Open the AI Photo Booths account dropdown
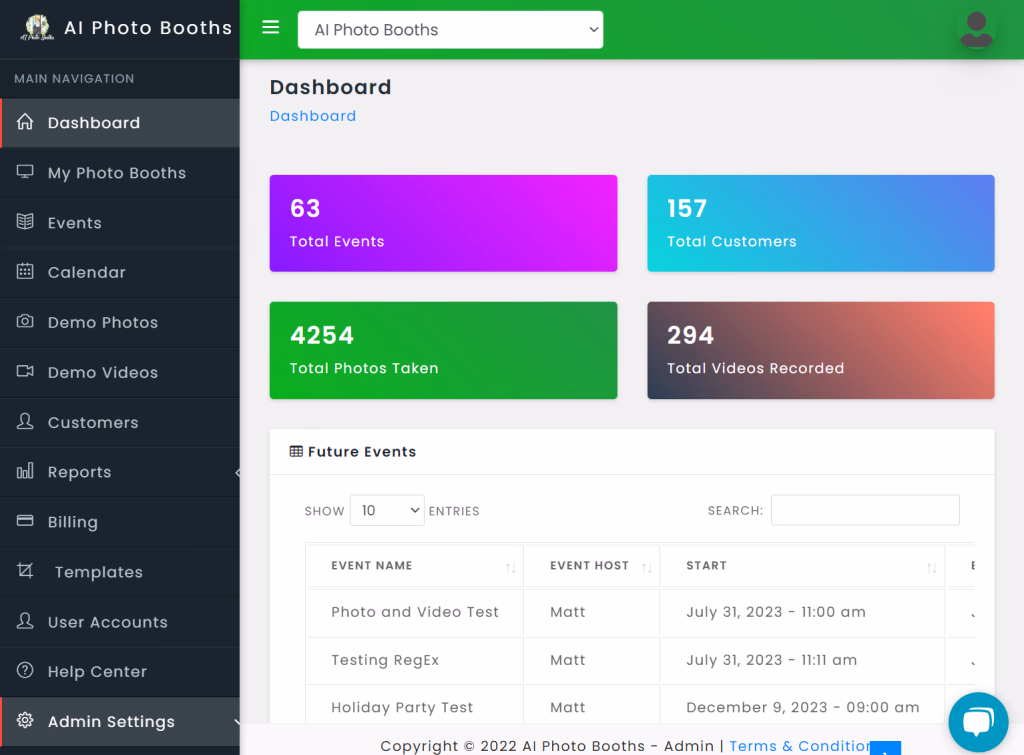 coord(450,29)
